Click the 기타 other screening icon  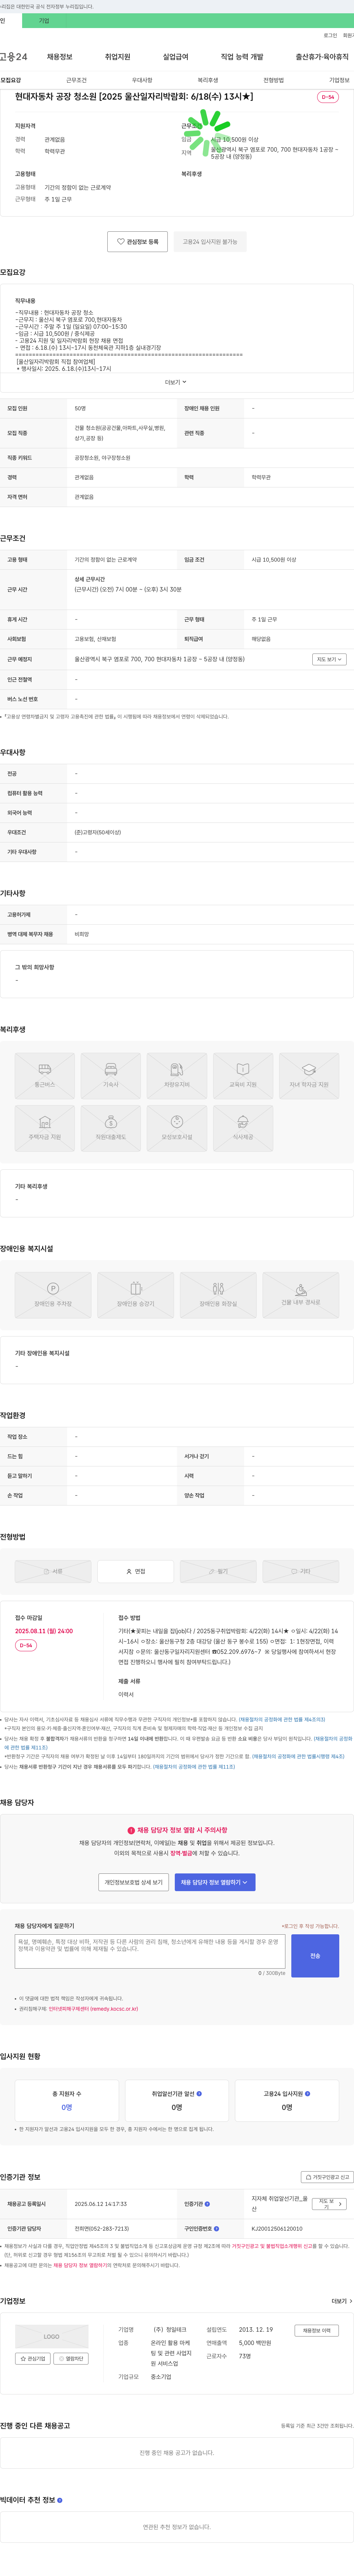coord(301,1571)
